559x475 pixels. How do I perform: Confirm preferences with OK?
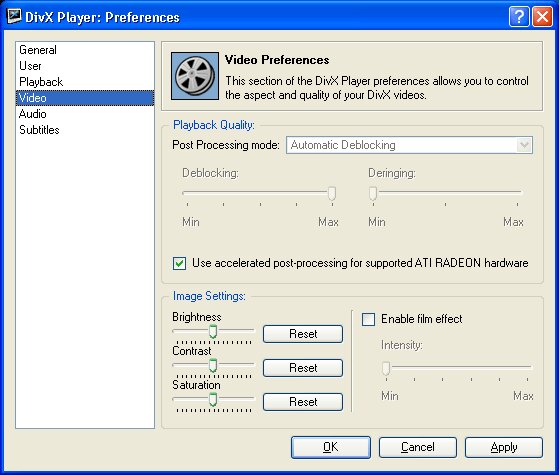330,447
